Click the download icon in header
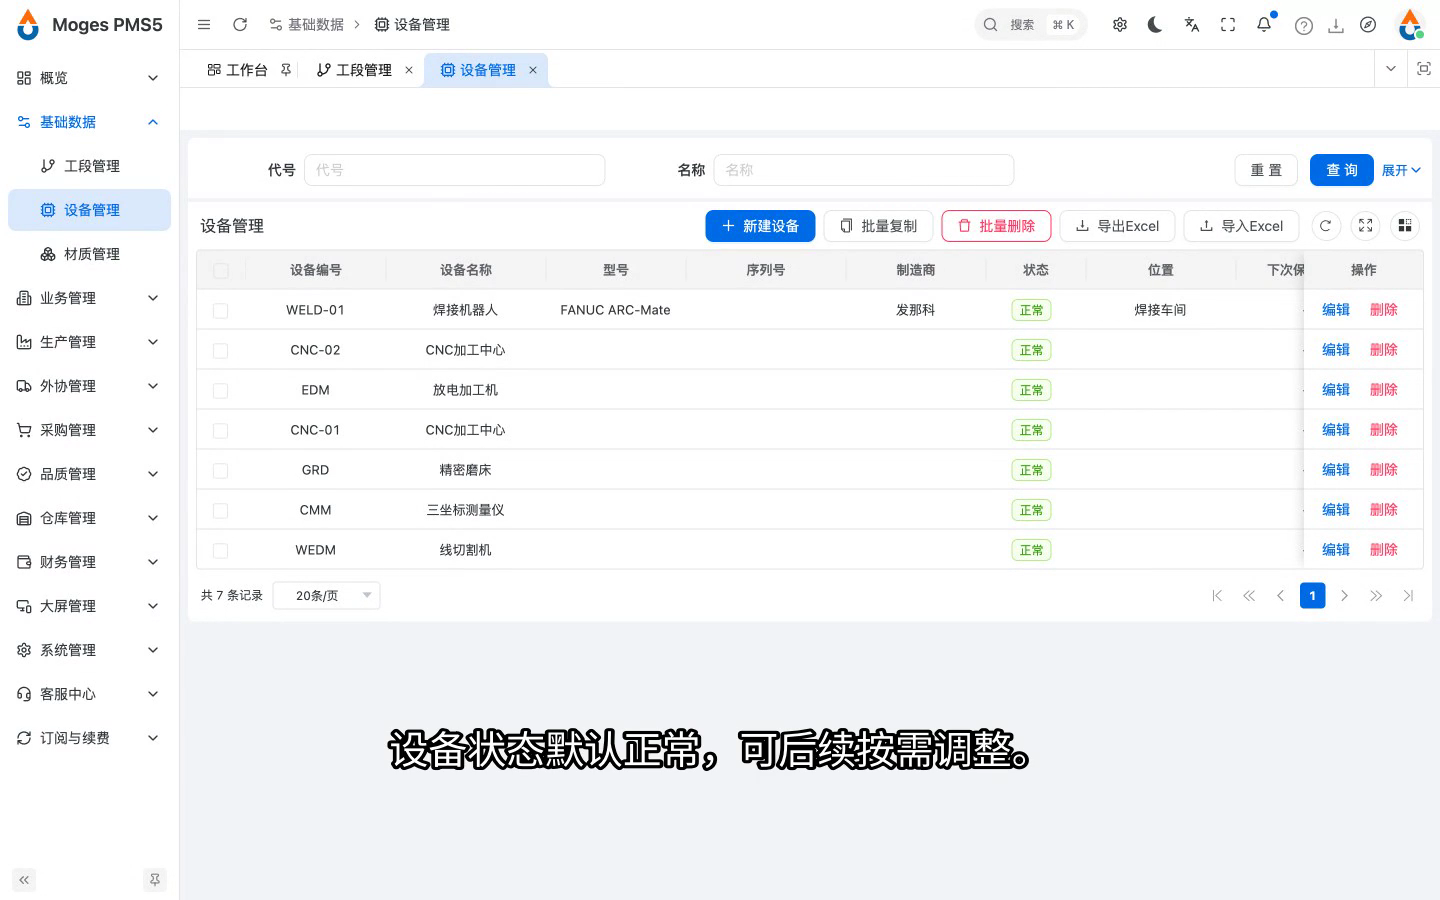1440x900 pixels. (1336, 26)
